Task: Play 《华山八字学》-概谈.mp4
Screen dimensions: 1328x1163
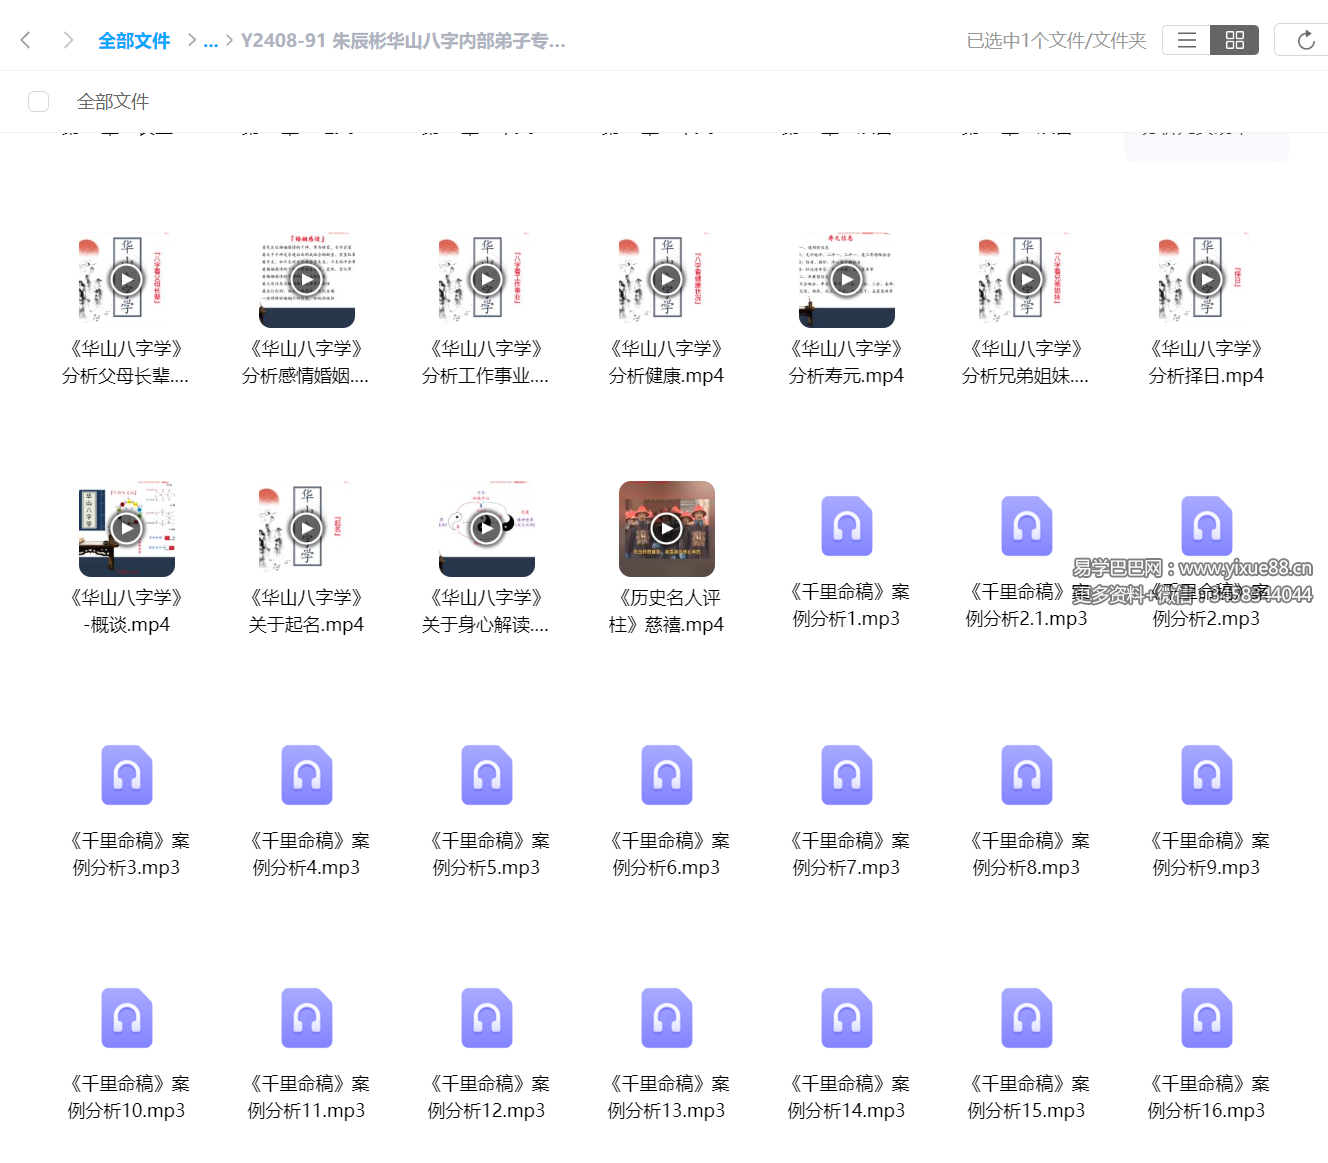Action: click(126, 528)
